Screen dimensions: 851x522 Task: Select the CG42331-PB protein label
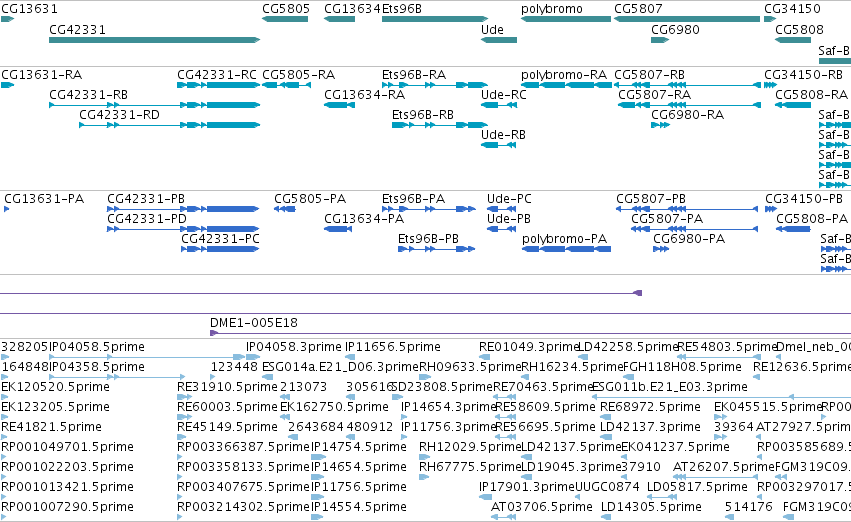[146, 199]
